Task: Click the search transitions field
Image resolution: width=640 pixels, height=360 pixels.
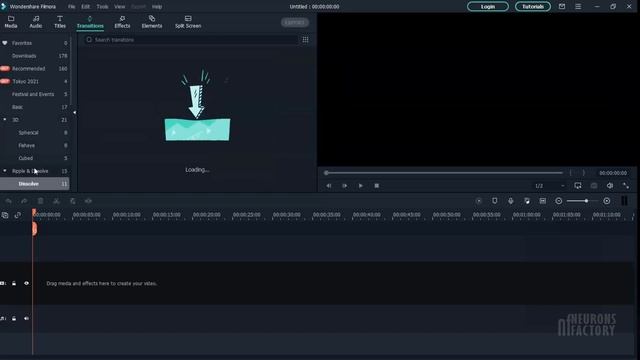Action: (x=191, y=40)
